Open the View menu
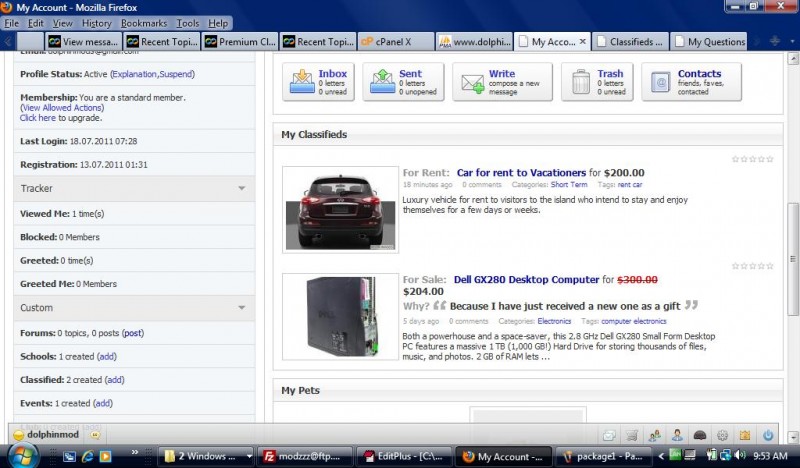Viewport: 800px width, 468px height. (x=62, y=23)
